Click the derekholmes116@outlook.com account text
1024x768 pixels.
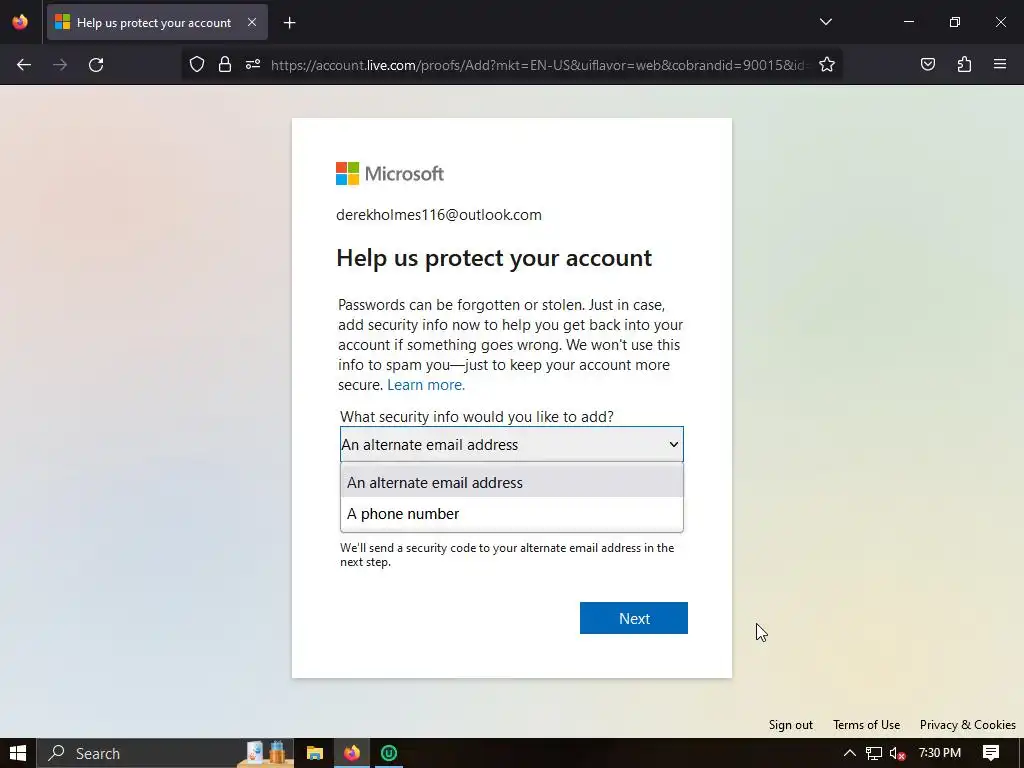[439, 215]
